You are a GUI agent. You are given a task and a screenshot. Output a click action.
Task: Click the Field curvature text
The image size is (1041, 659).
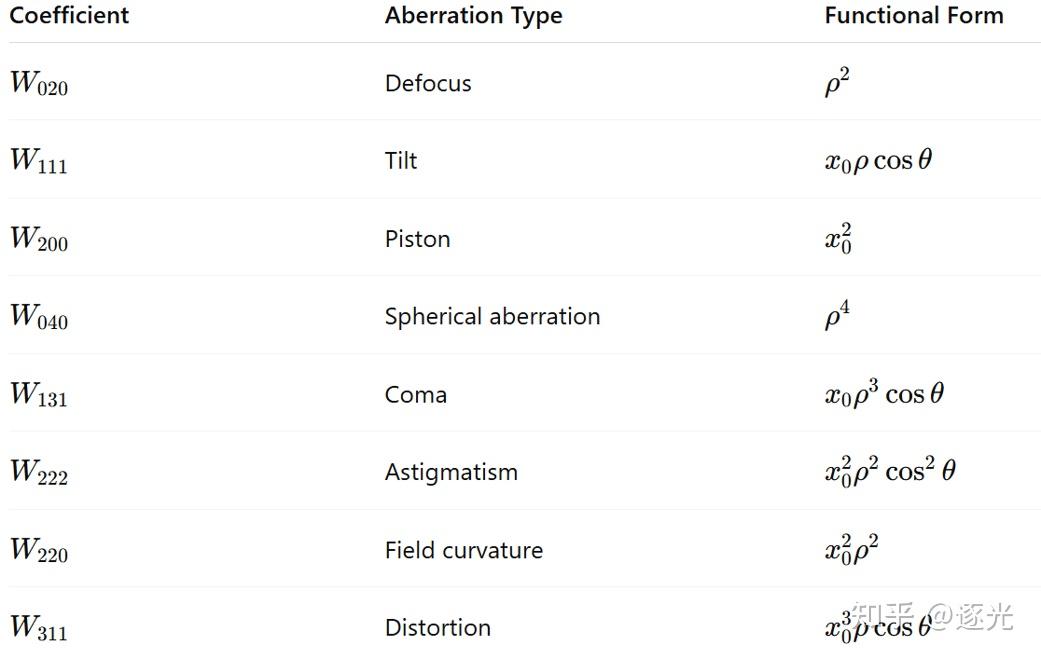coord(463,550)
